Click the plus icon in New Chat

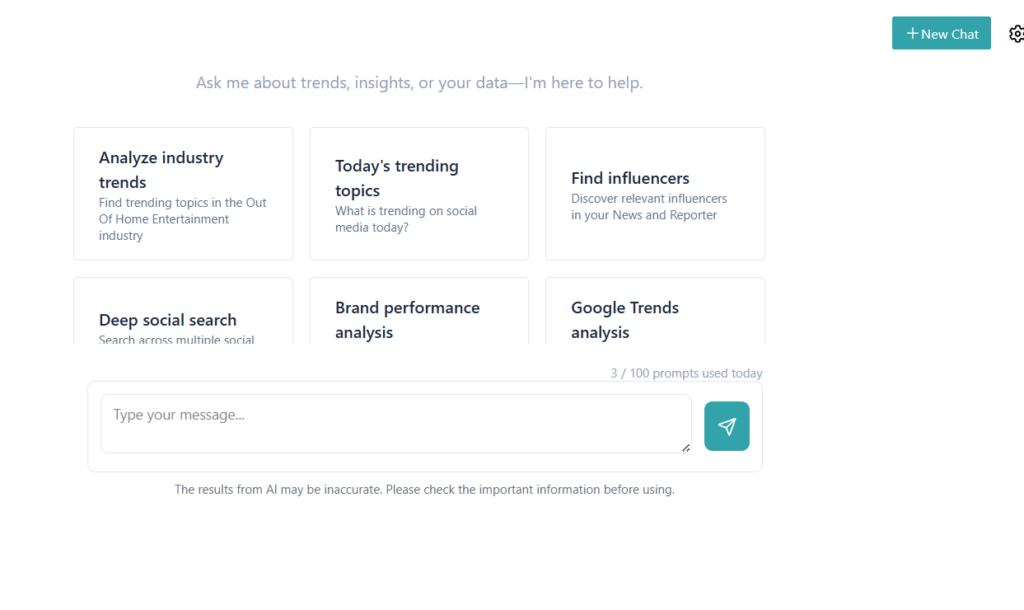912,34
